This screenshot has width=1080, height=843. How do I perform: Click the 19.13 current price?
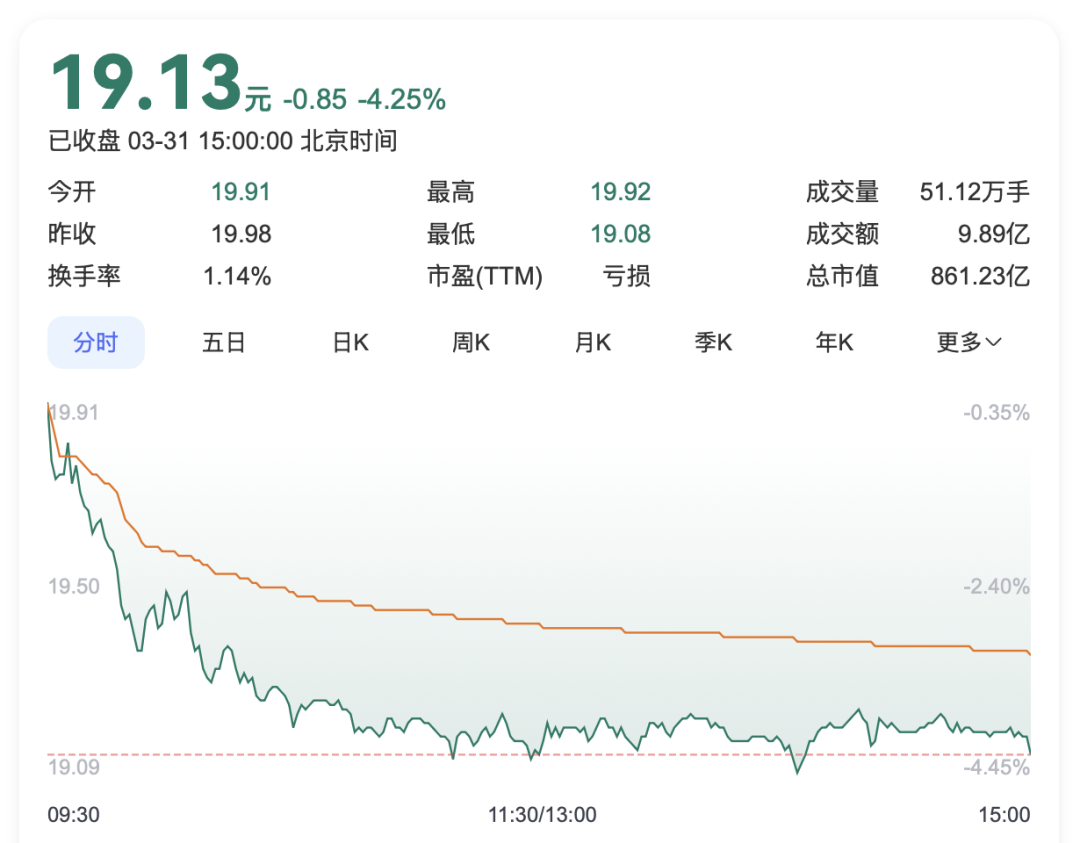[146, 83]
